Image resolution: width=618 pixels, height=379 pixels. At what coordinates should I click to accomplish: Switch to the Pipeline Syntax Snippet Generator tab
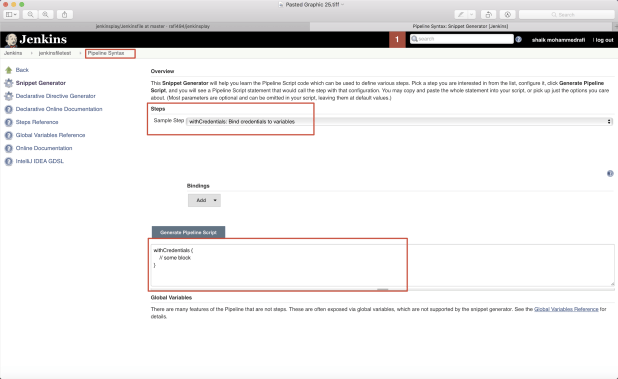click(x=460, y=26)
